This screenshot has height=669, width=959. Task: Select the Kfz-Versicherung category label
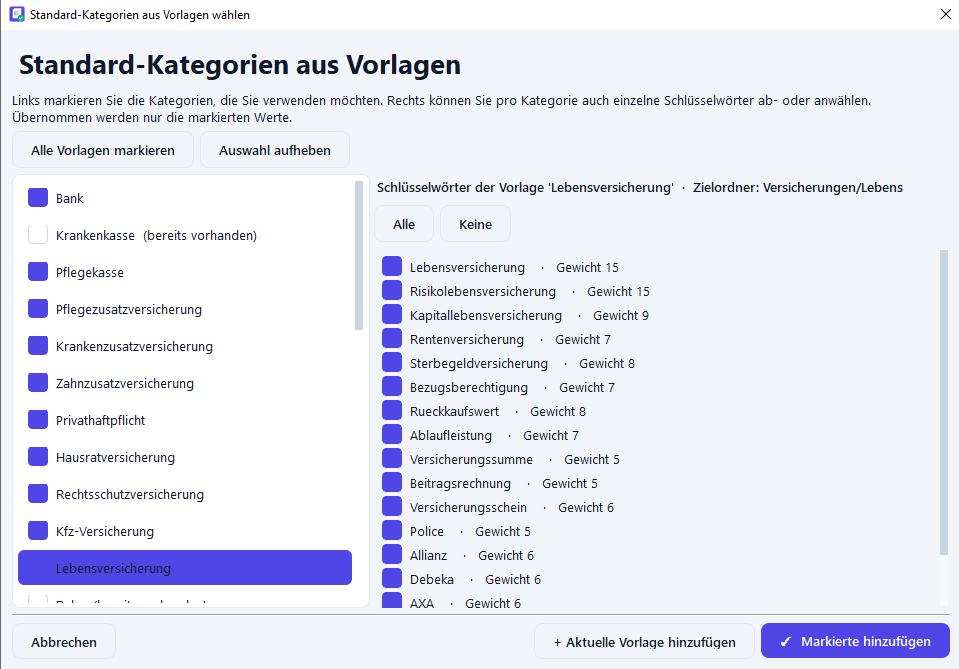pyautogui.click(x=105, y=531)
